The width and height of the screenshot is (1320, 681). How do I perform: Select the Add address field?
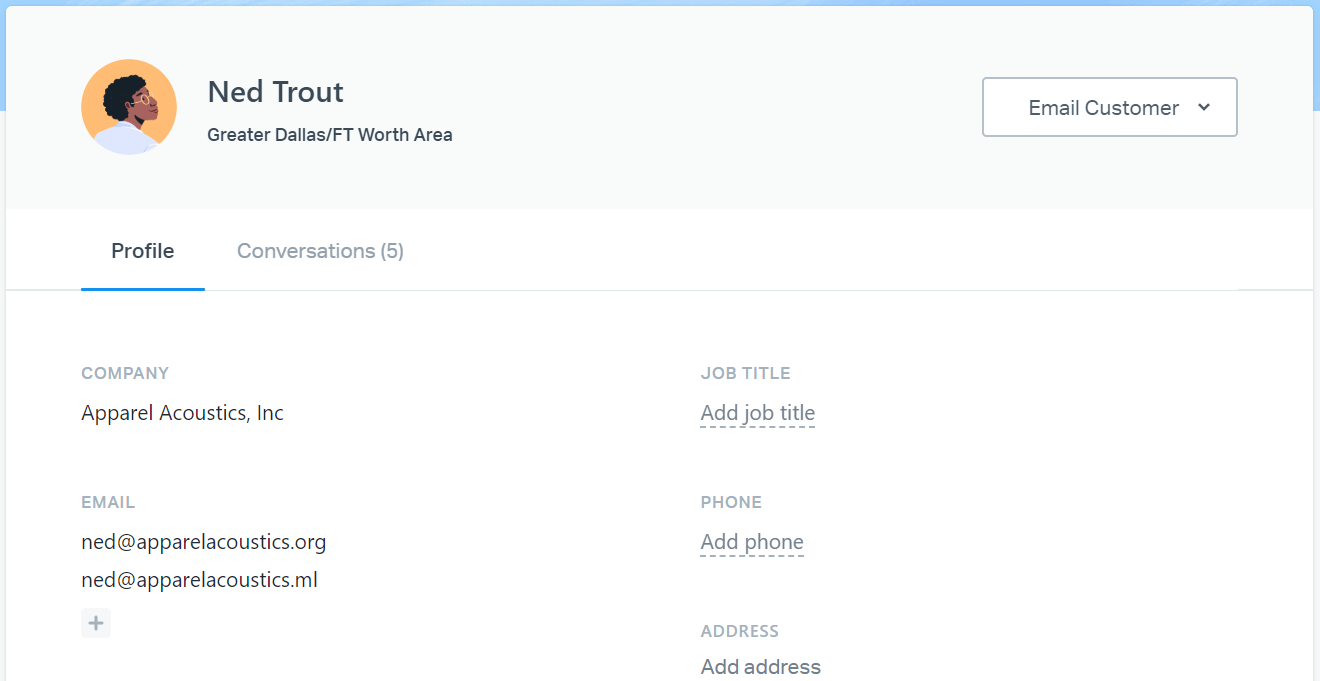[760, 667]
